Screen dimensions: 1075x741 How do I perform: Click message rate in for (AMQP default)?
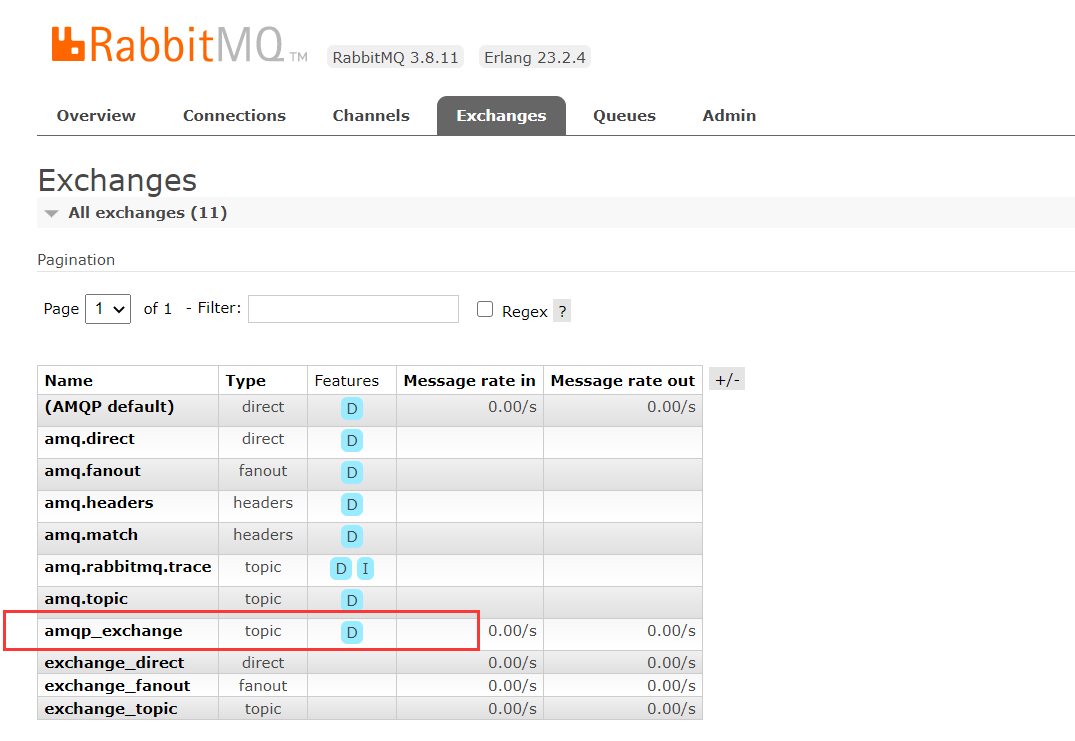512,407
